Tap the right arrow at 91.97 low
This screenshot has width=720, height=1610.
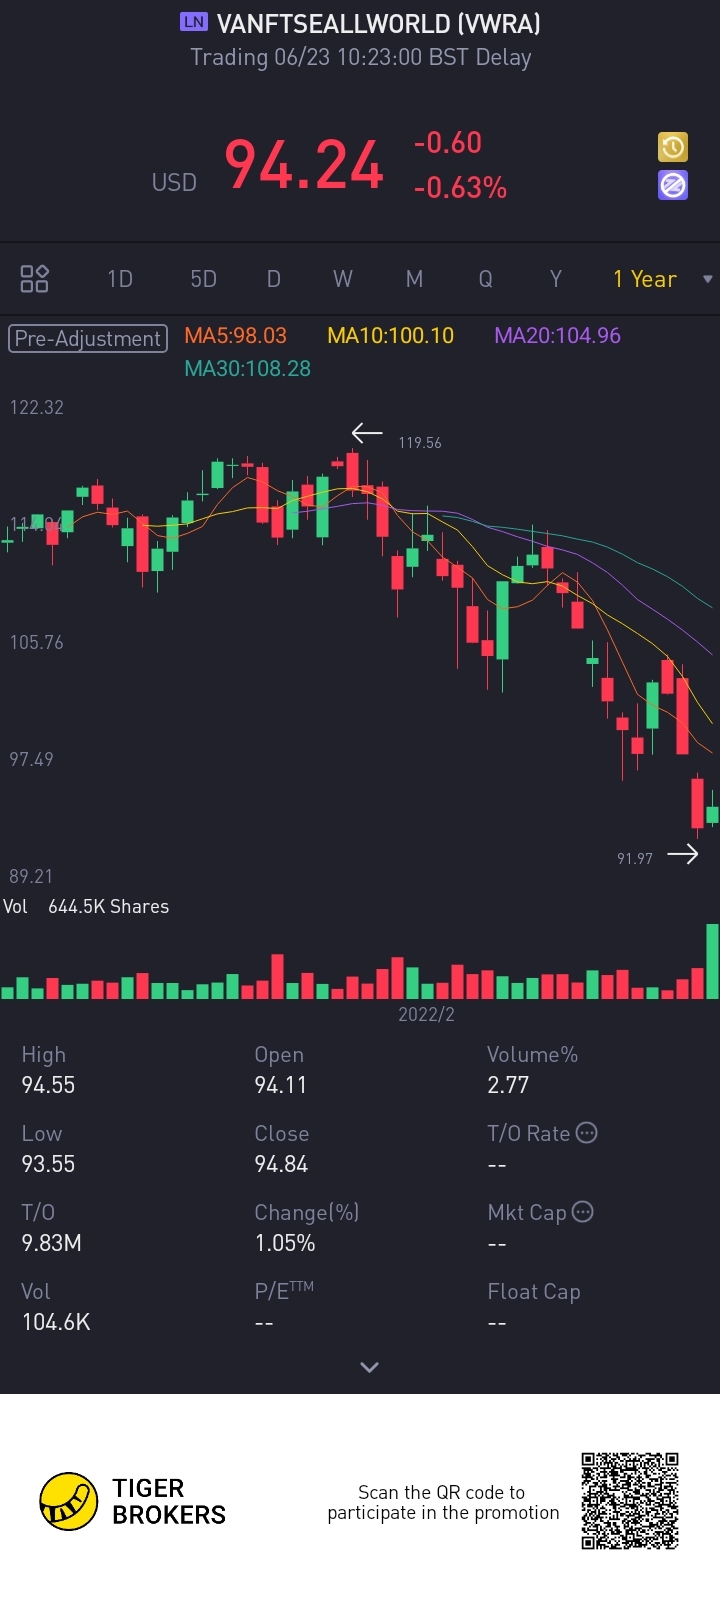(x=683, y=854)
